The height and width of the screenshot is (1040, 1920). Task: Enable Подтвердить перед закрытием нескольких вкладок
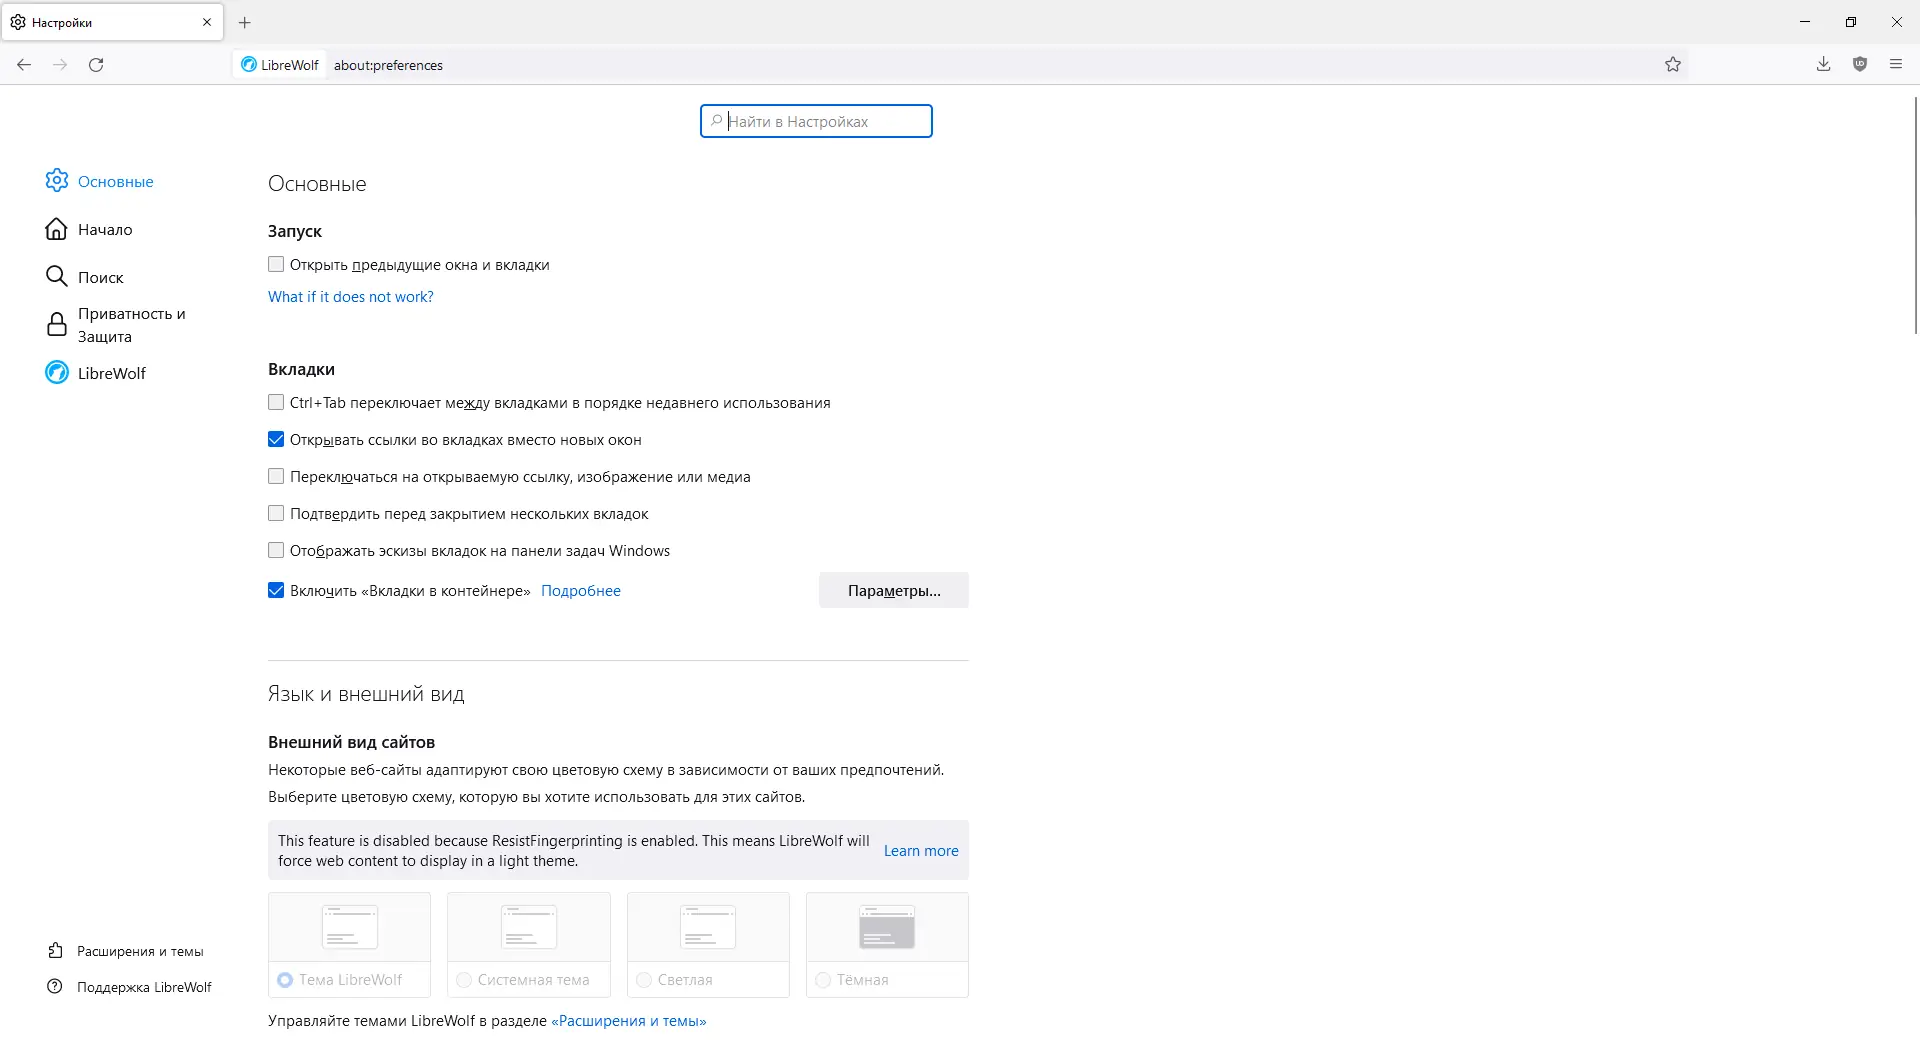[x=275, y=513]
